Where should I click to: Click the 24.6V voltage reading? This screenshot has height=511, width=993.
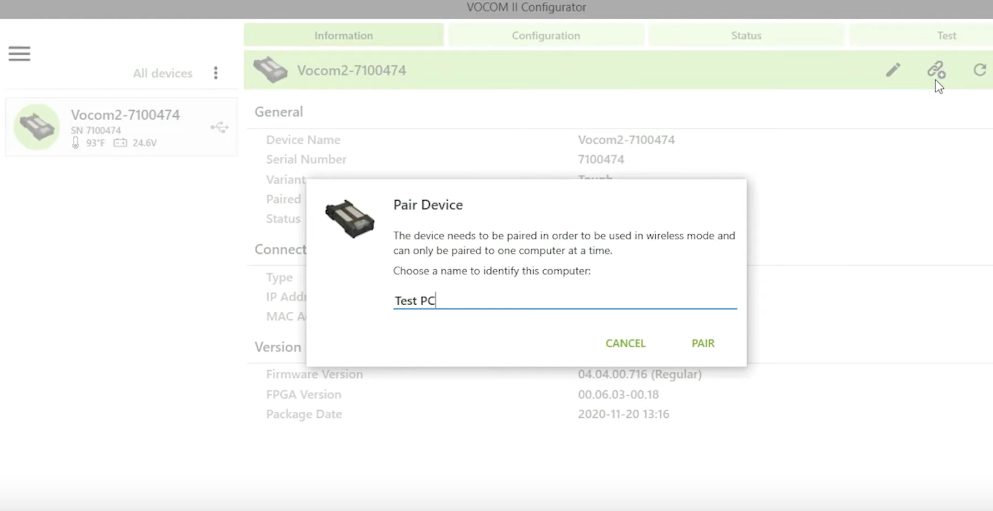click(x=144, y=143)
